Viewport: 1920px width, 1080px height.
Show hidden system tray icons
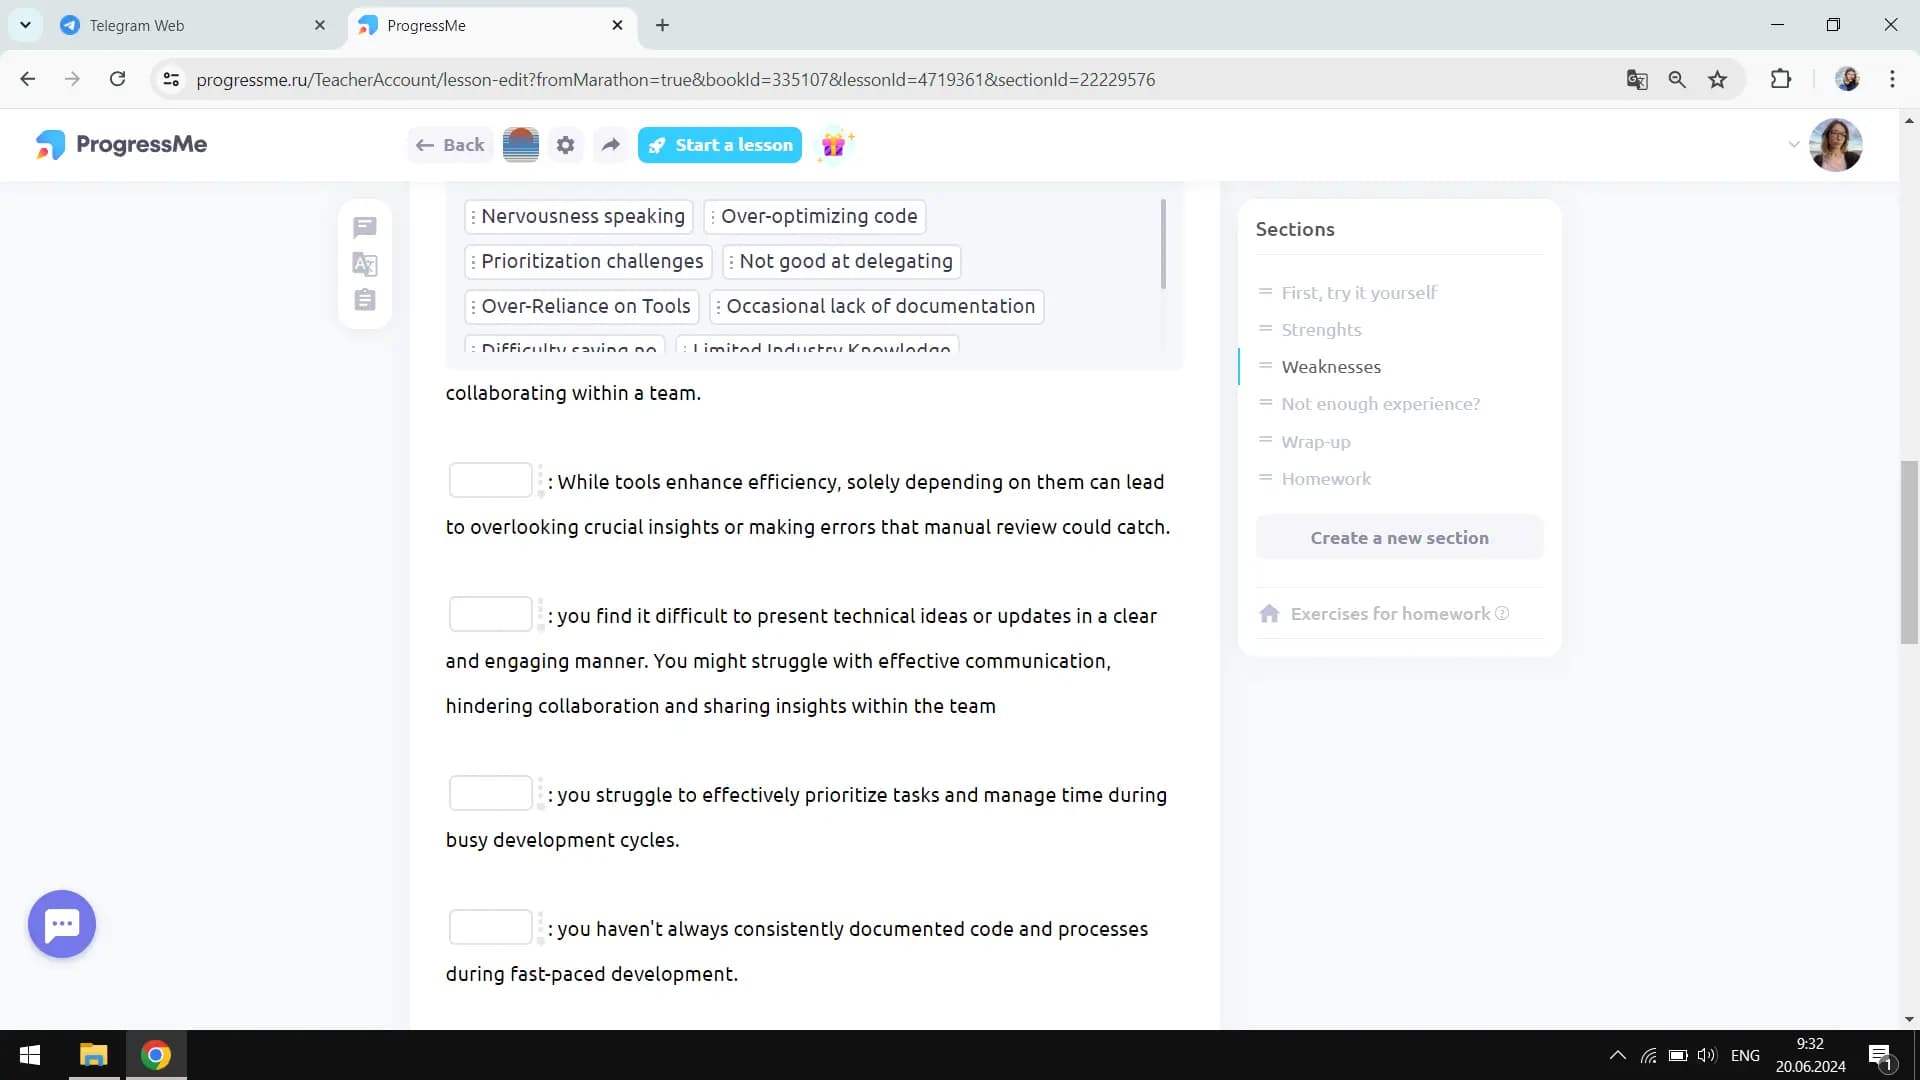(1617, 1055)
